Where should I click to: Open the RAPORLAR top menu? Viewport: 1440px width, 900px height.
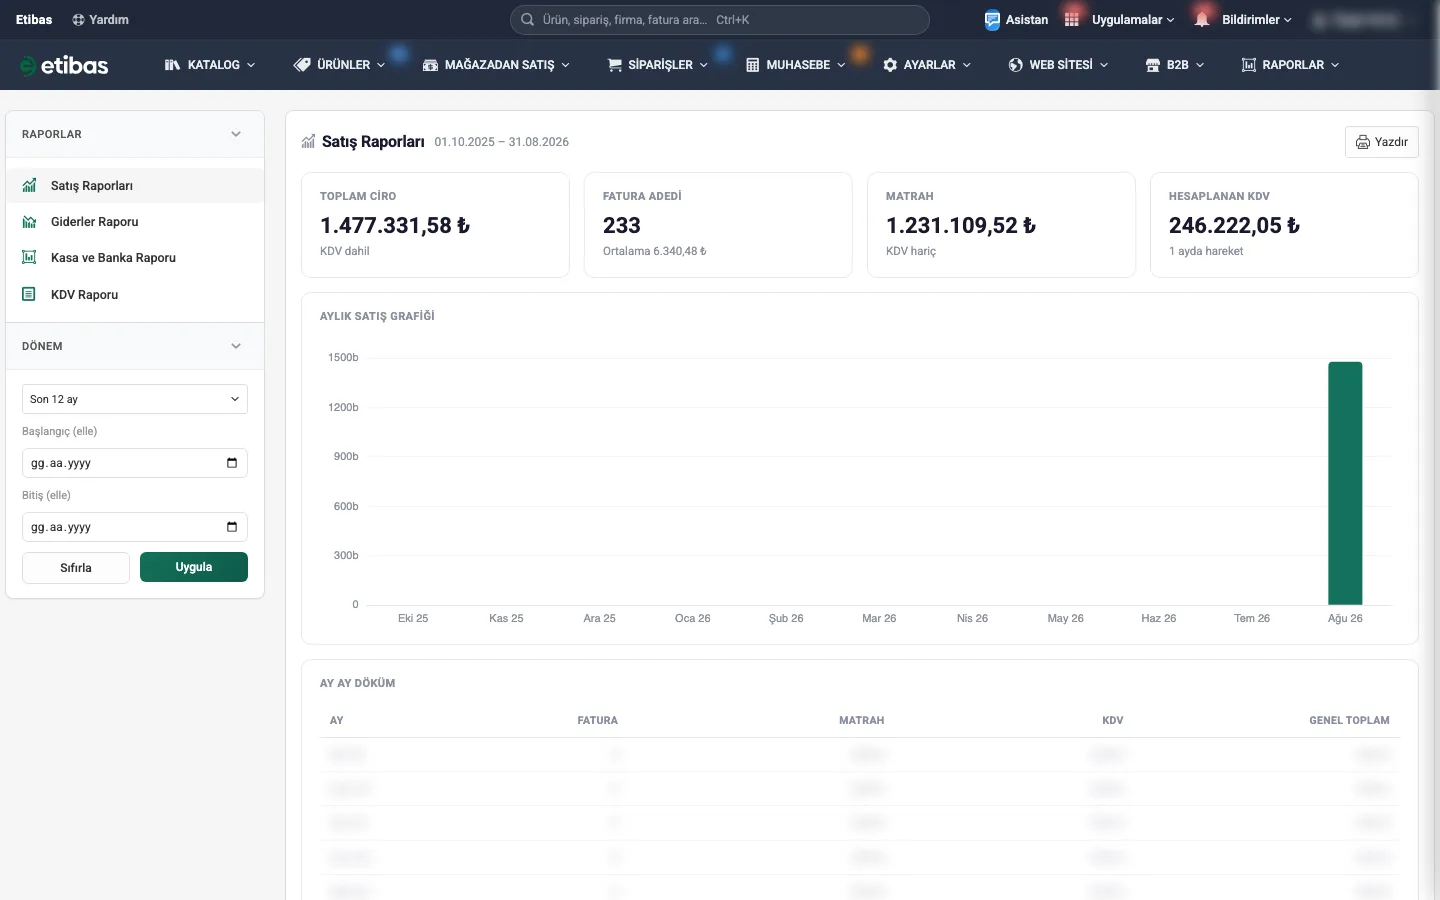click(x=1291, y=65)
